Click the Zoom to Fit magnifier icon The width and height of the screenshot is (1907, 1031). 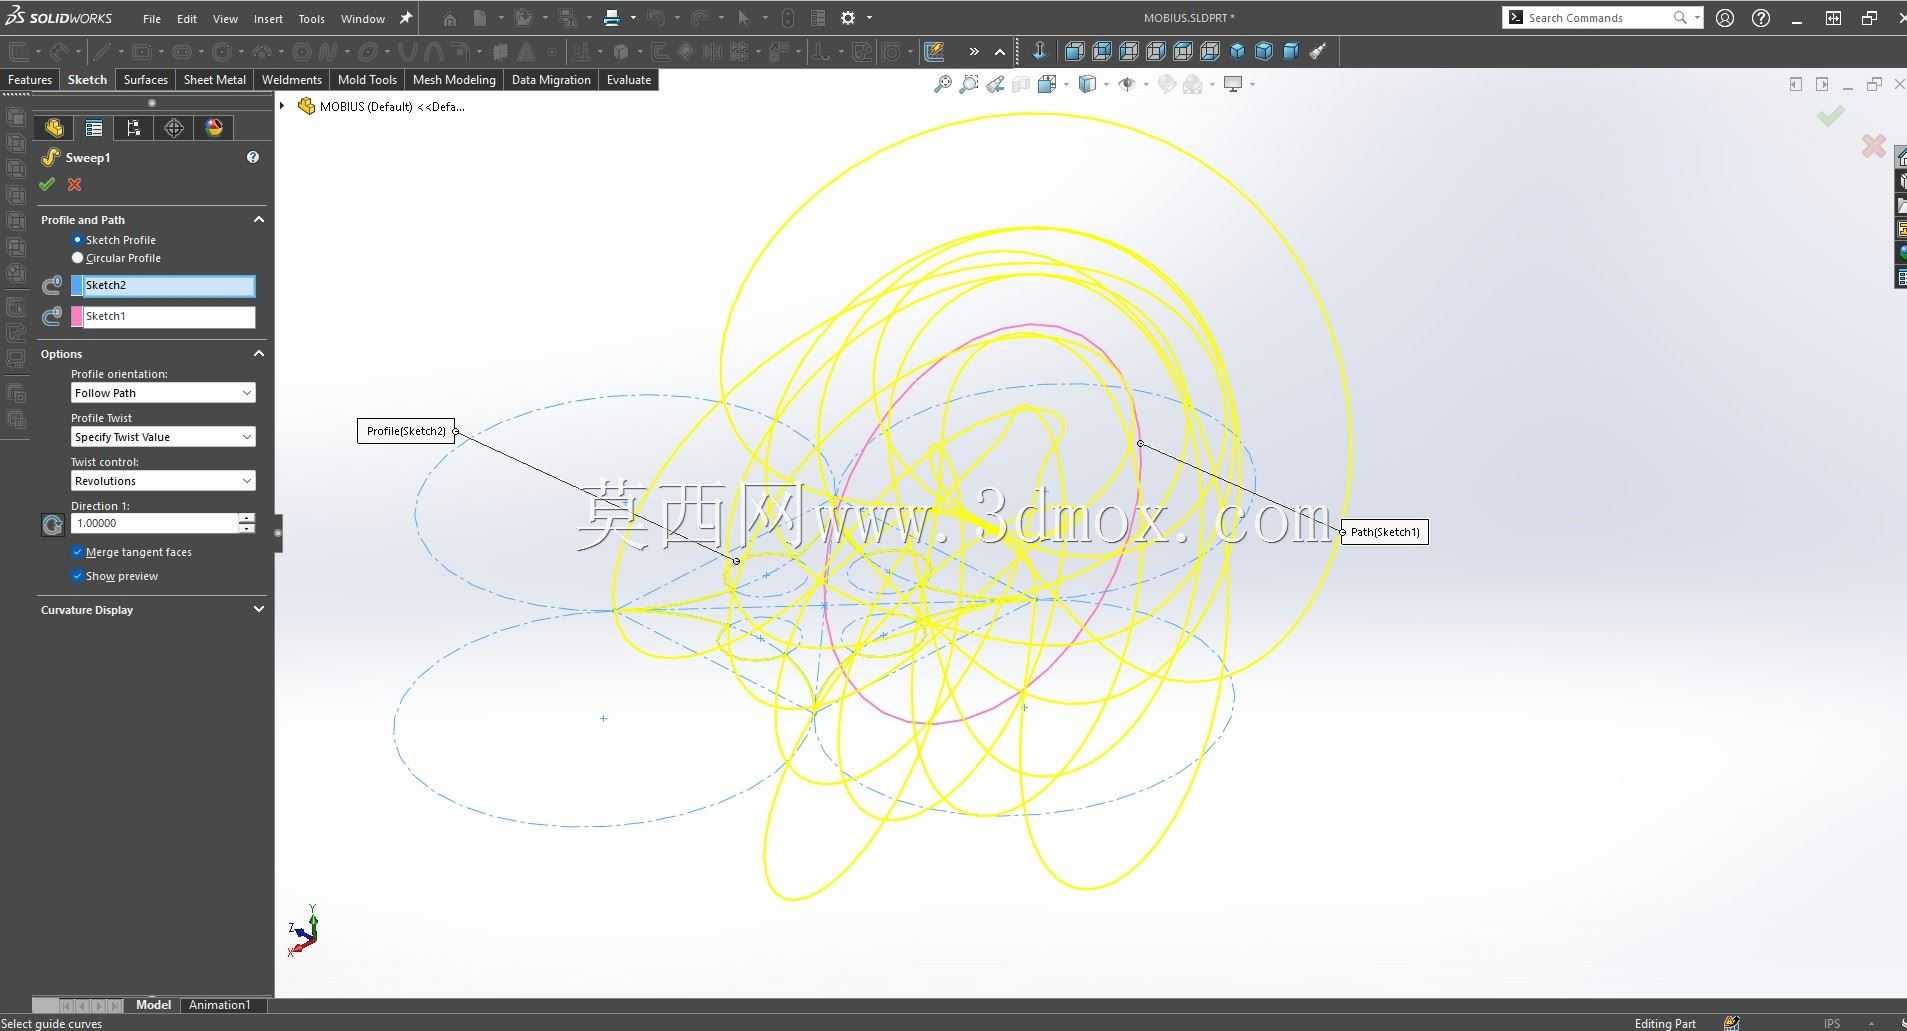point(942,84)
